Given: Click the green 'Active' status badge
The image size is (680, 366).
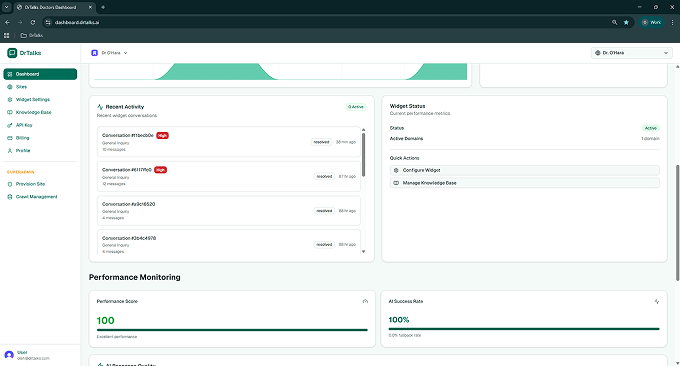Looking at the screenshot, I should tap(651, 128).
